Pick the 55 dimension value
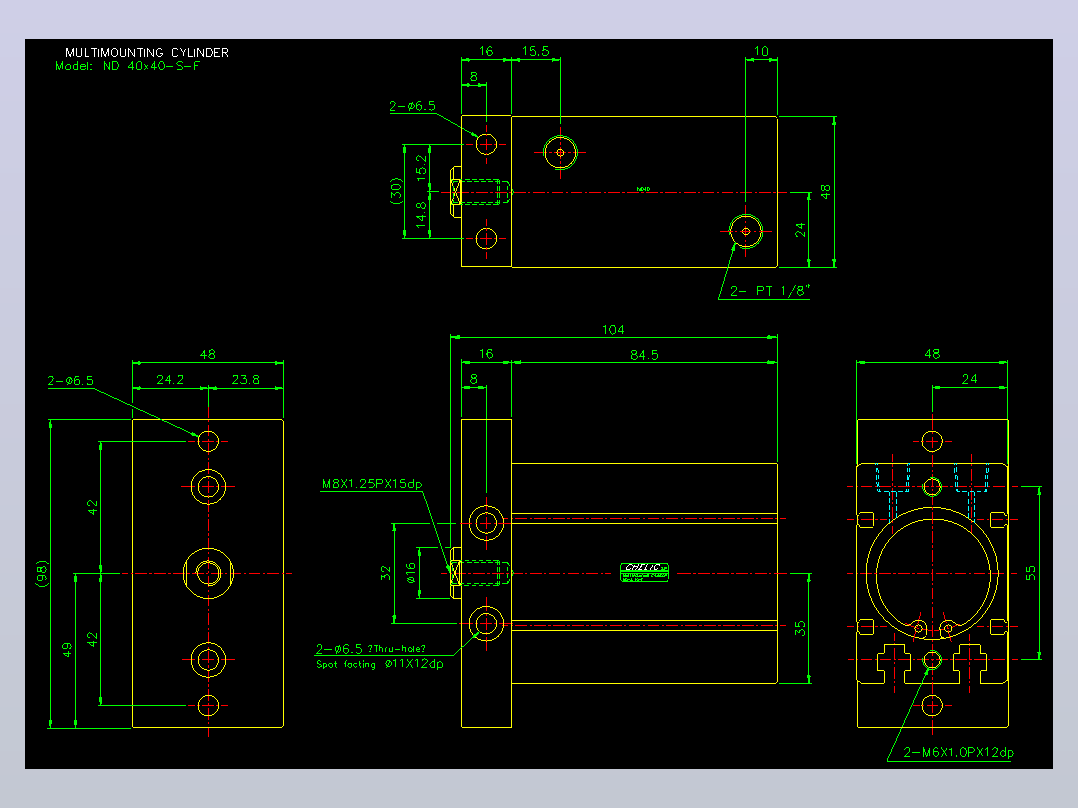Viewport: 1078px width, 808px height. (x=1031, y=573)
